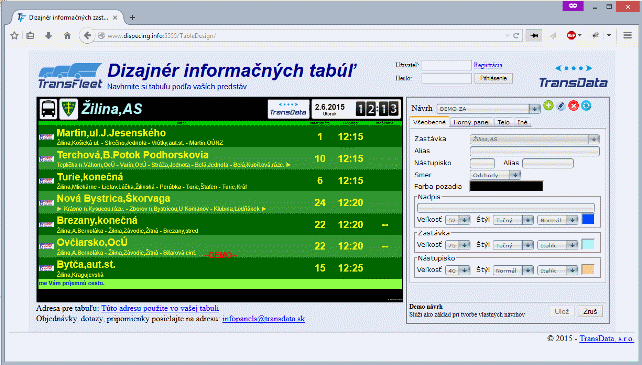Open the TransData, s.r.o. footer link

pos(606,338)
